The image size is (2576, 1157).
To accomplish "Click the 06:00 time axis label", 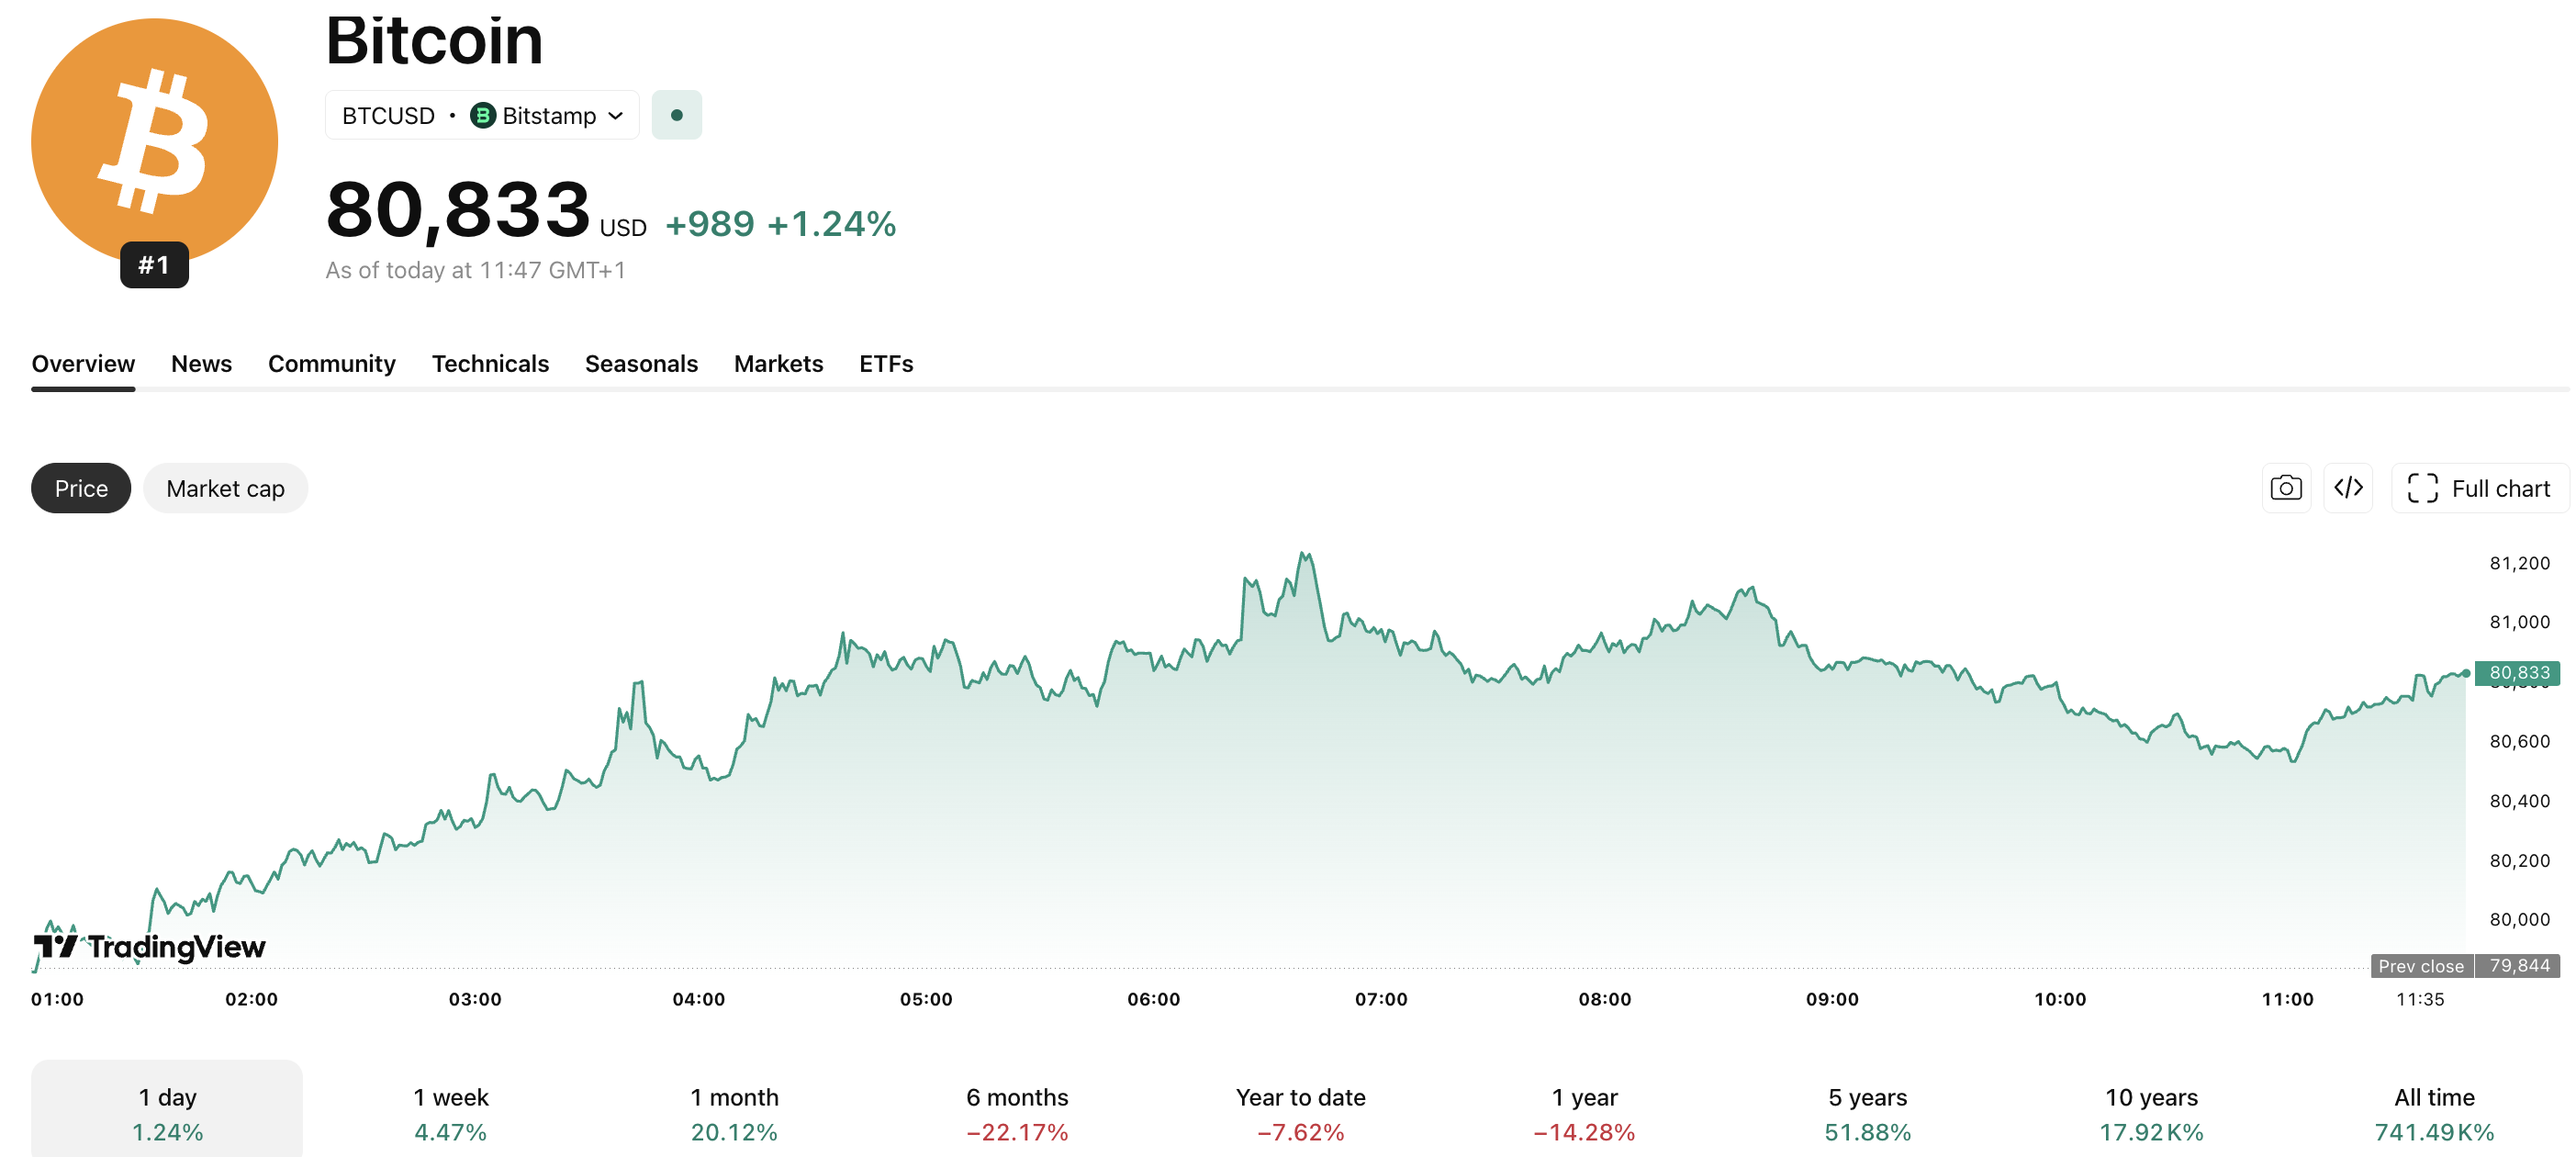I will point(1153,999).
